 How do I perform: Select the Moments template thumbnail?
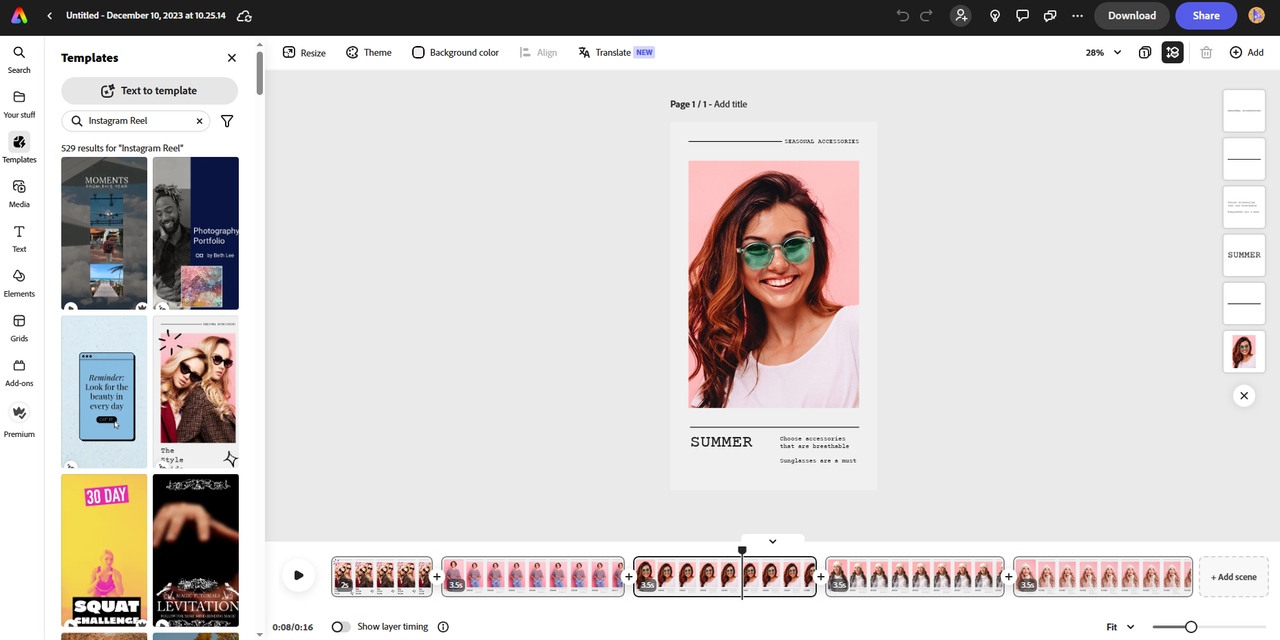click(104, 233)
